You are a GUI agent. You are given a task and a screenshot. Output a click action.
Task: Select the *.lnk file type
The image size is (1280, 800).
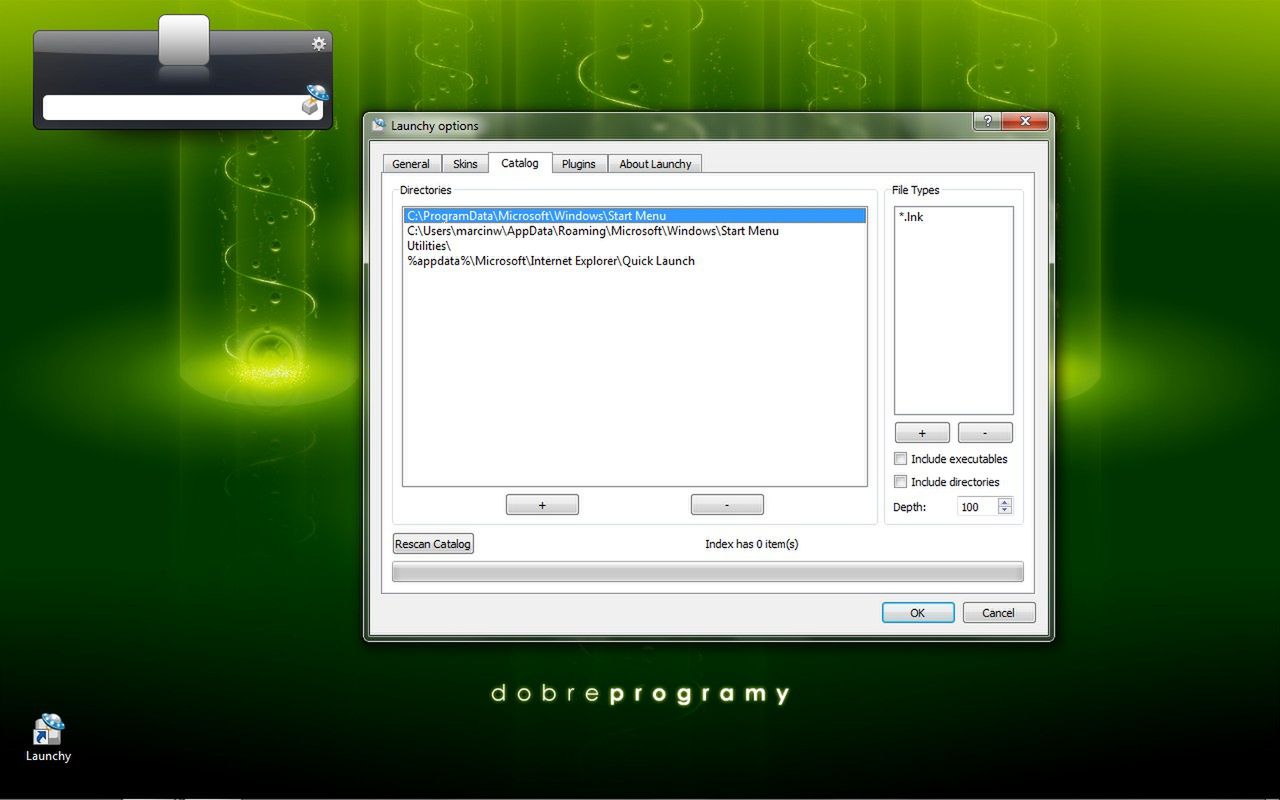point(953,217)
